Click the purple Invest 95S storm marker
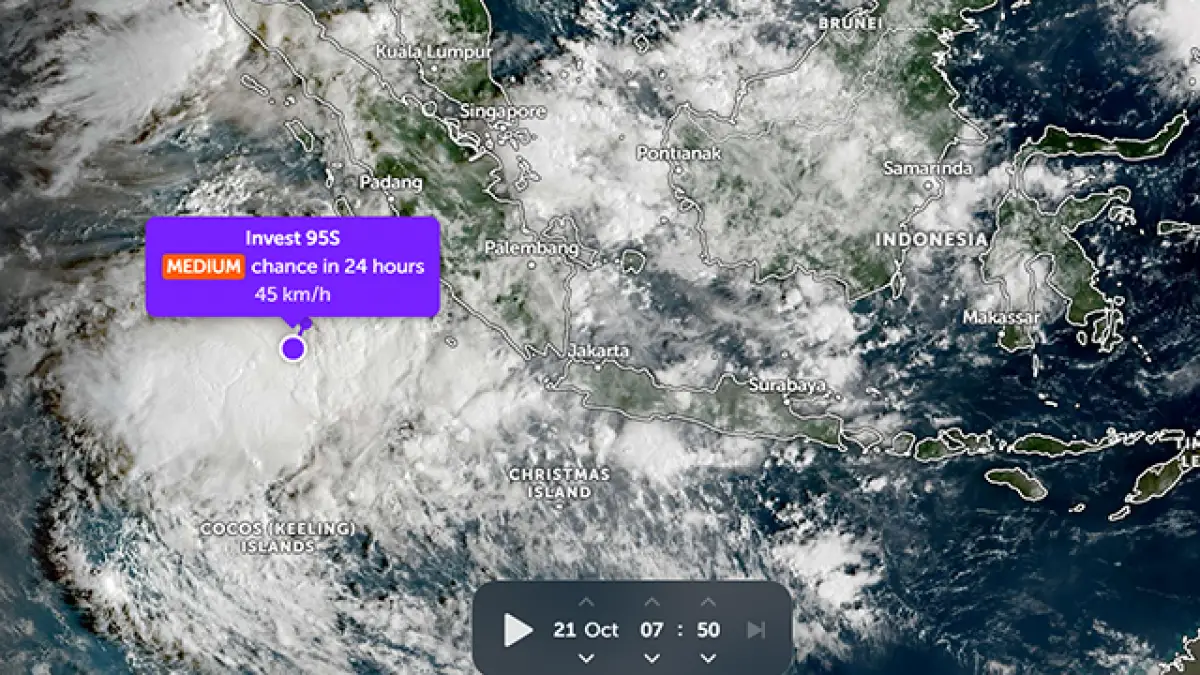Image resolution: width=1200 pixels, height=675 pixels. [x=293, y=348]
